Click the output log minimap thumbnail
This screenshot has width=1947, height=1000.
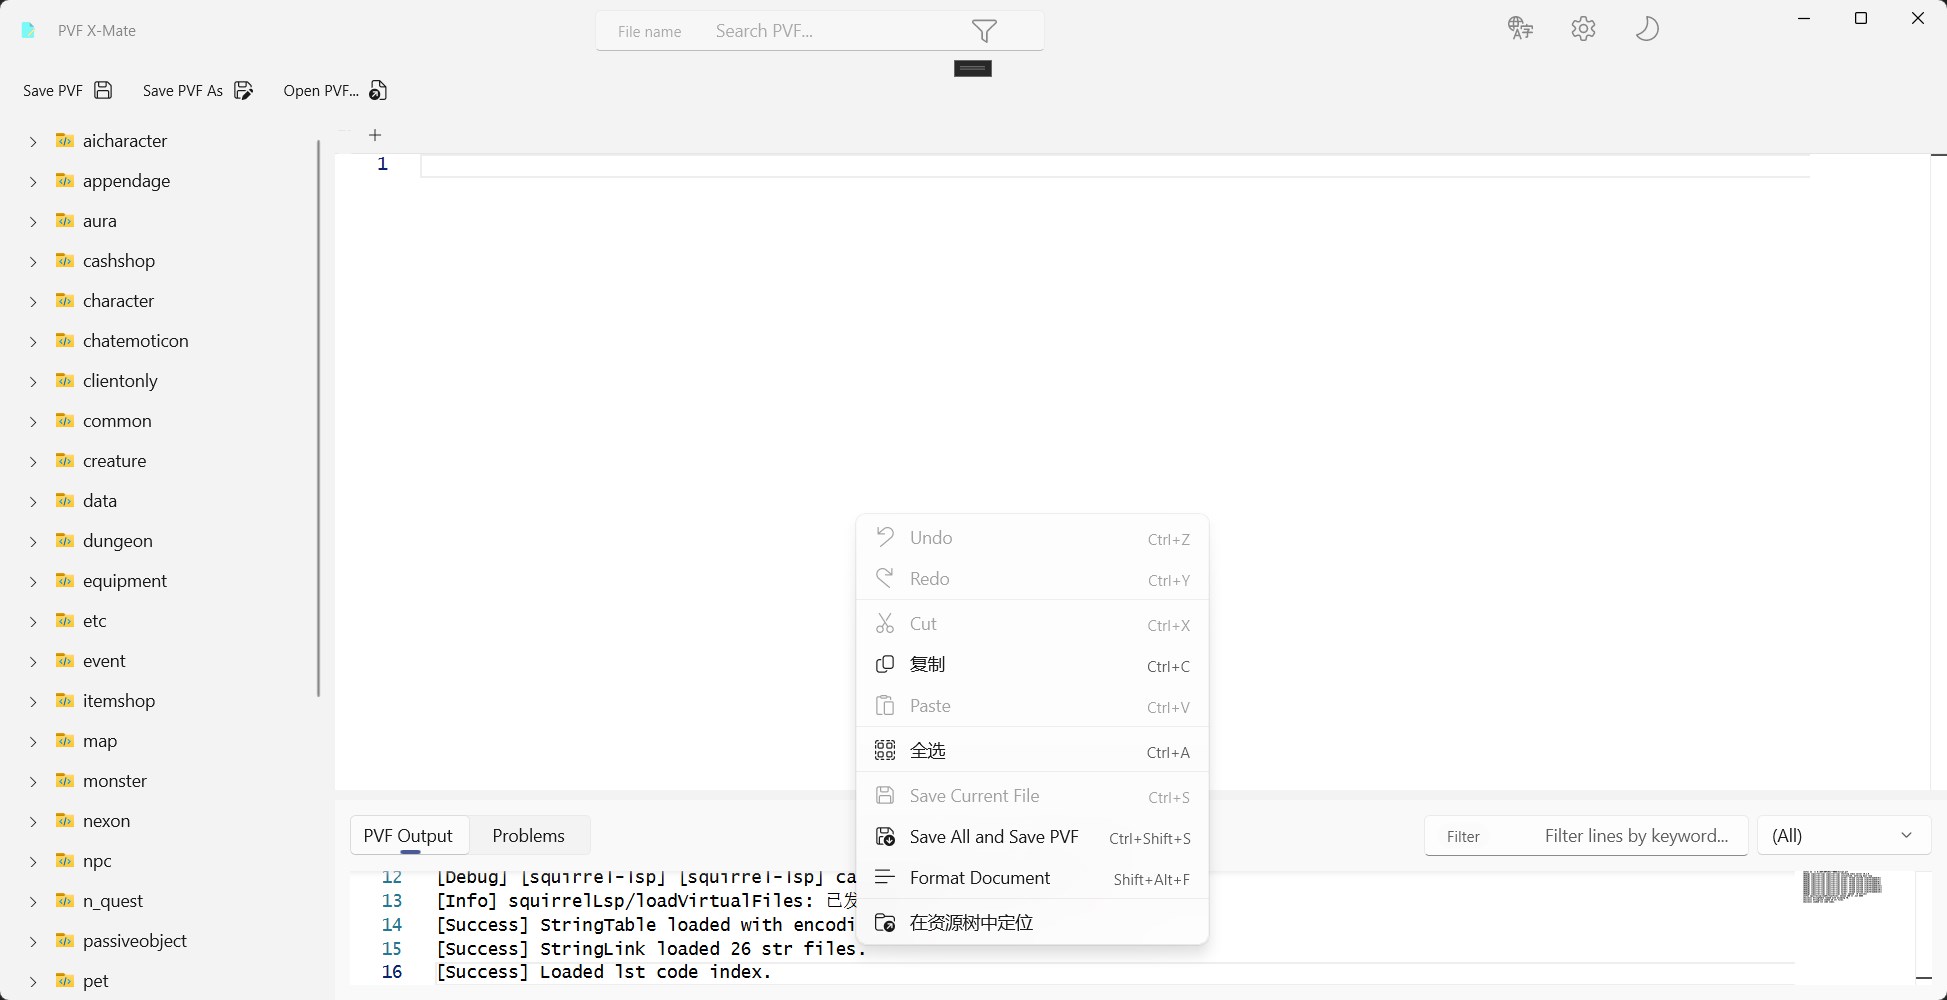(x=1842, y=887)
